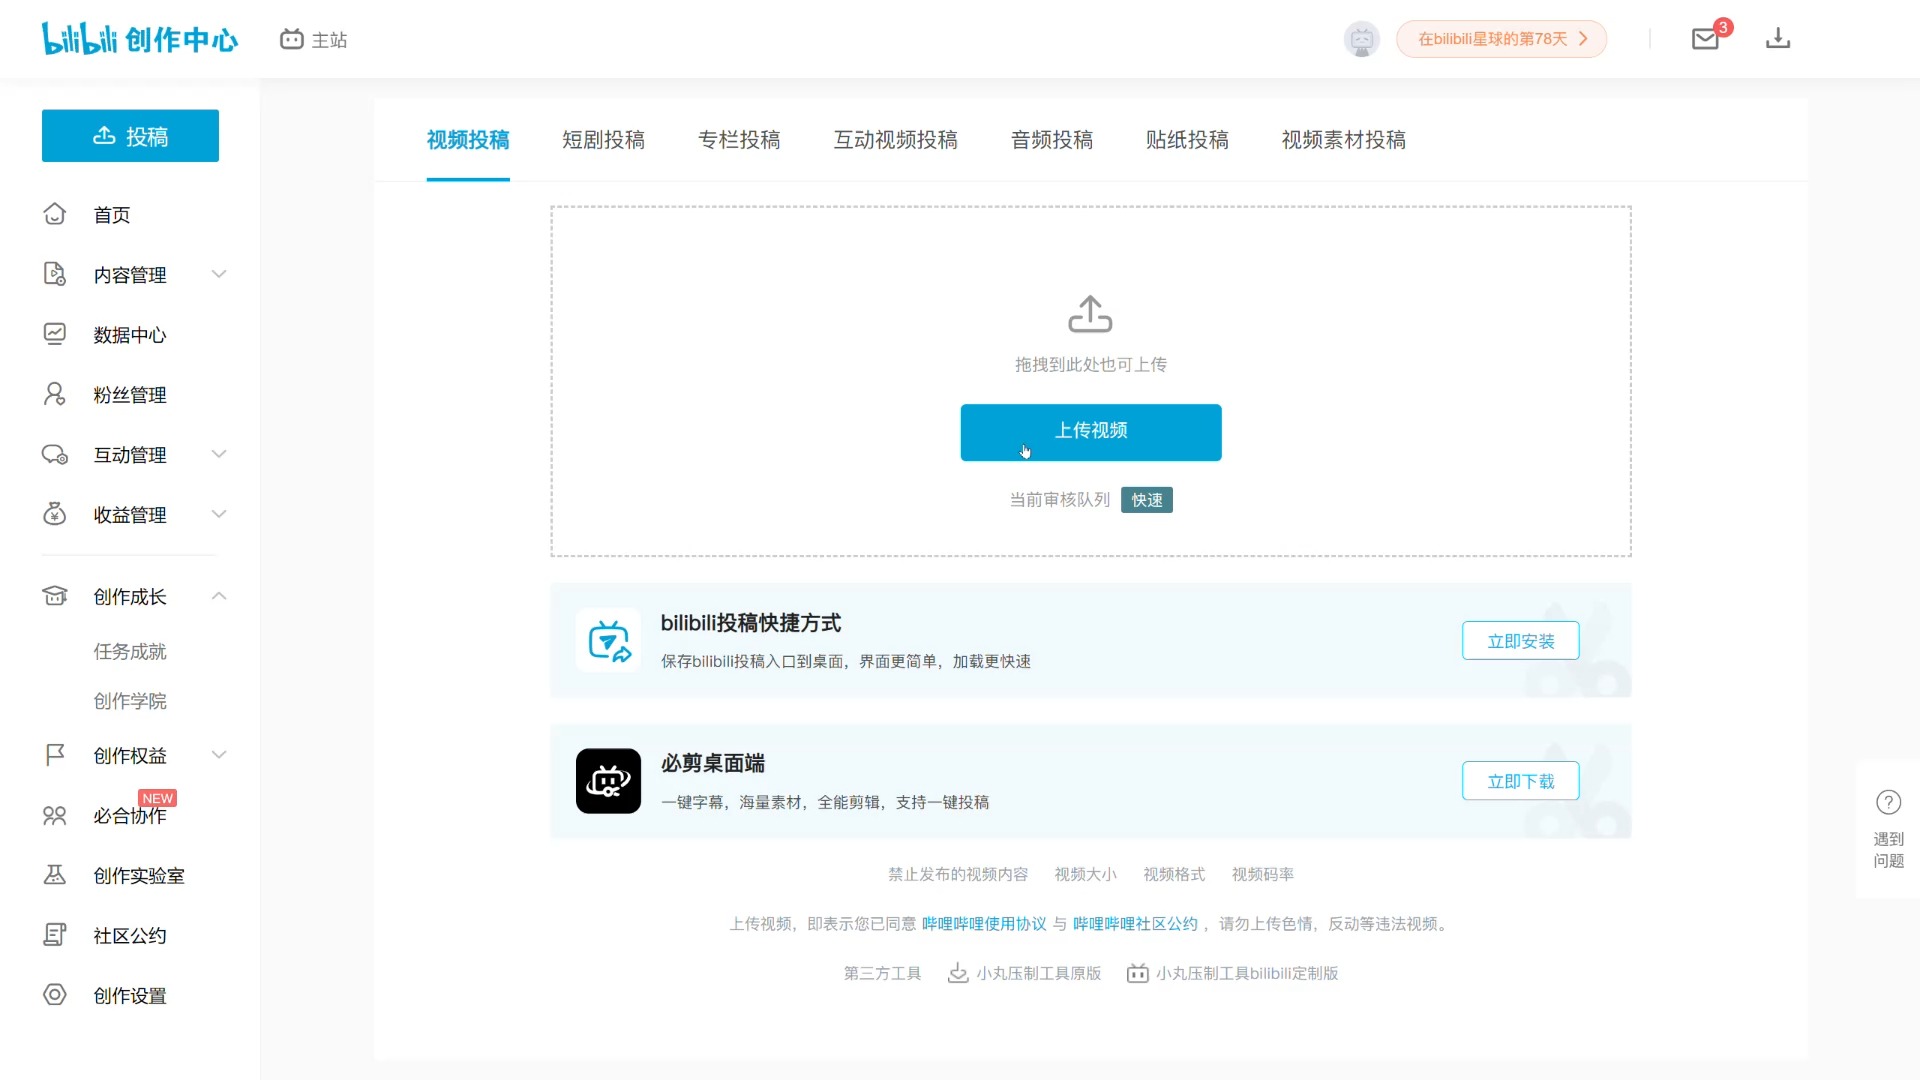Click the 上传视频 button
Viewport: 1920px width, 1080px height.
[x=1091, y=432]
